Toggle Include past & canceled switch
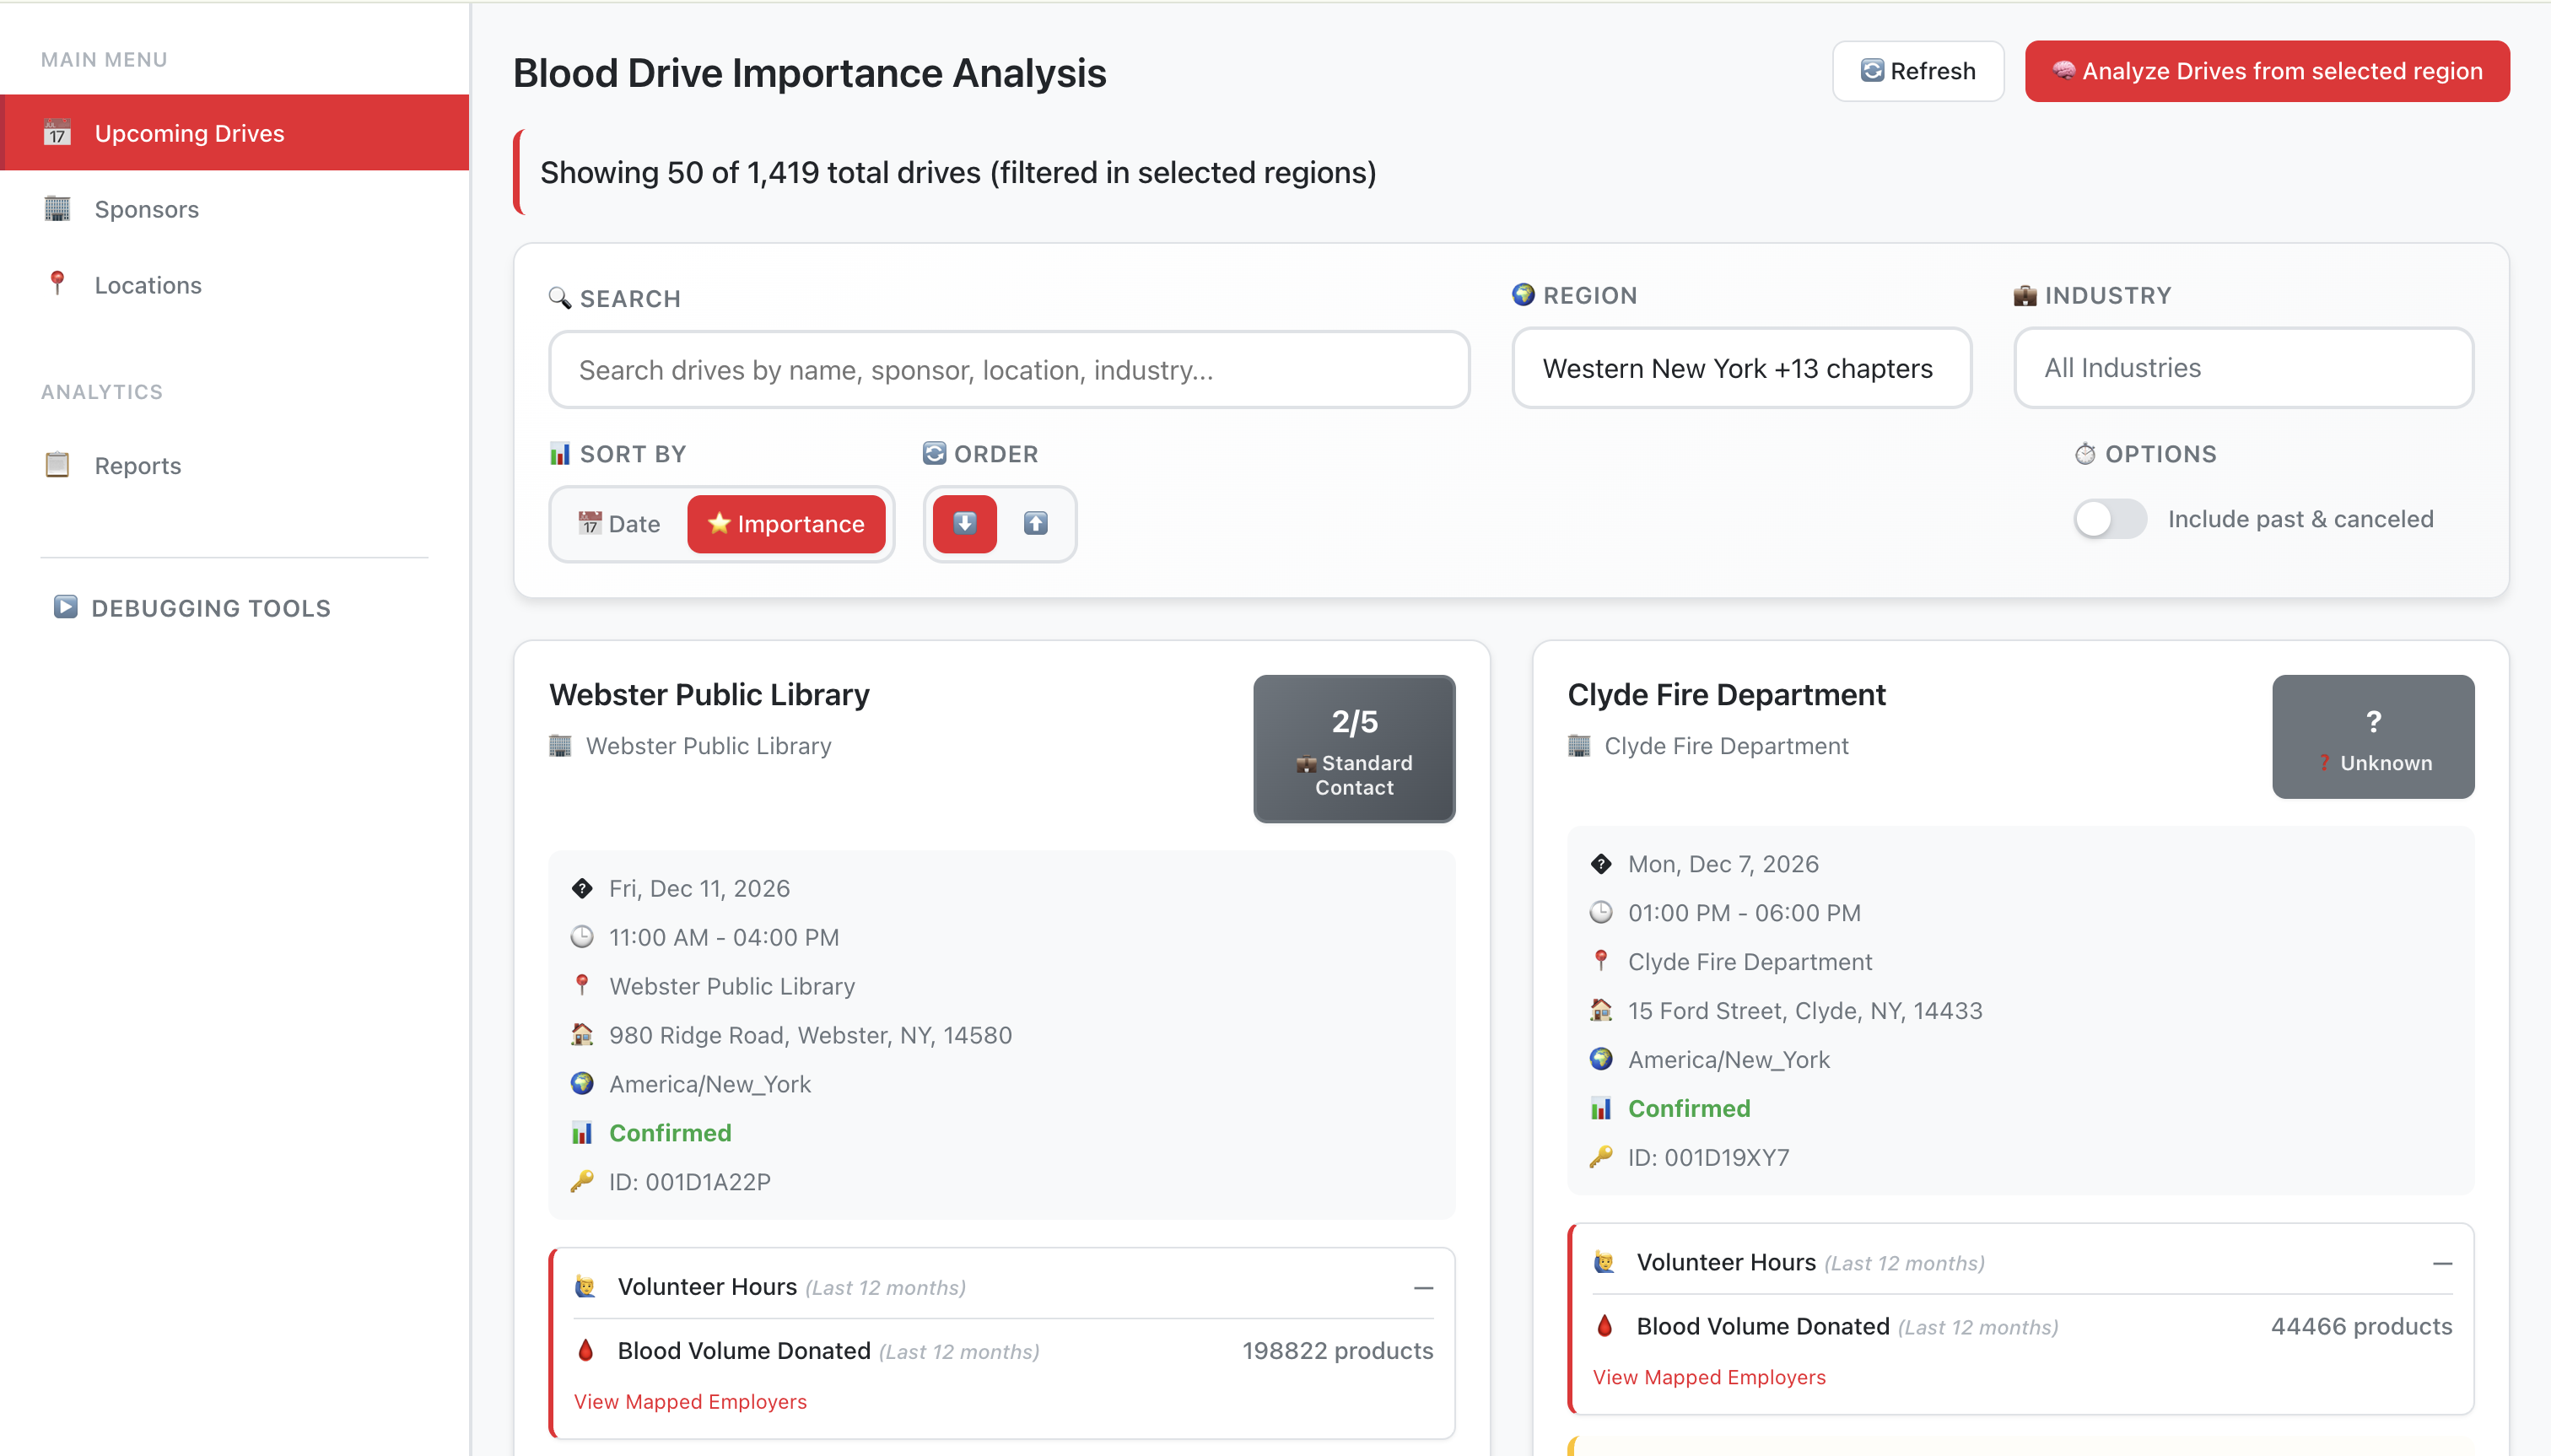The image size is (2551, 1456). 2109,519
